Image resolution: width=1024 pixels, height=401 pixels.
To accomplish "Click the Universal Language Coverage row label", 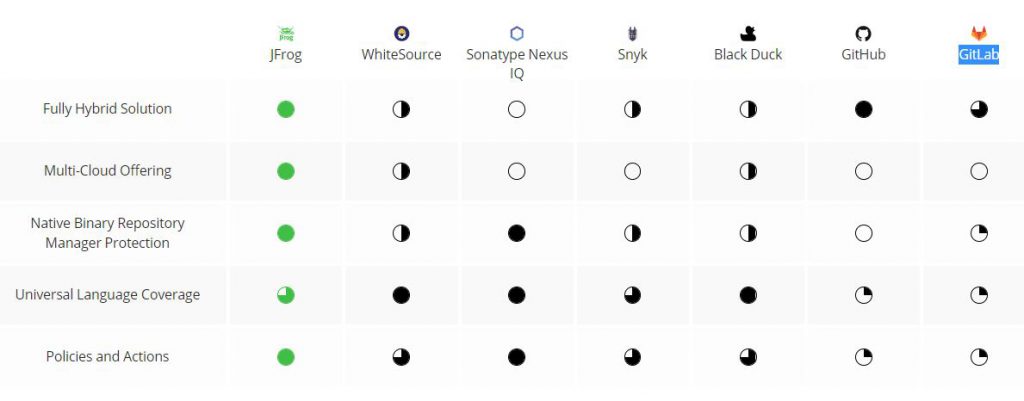I will tap(107, 295).
